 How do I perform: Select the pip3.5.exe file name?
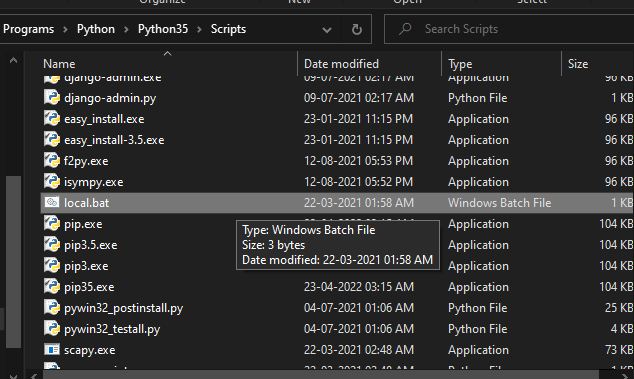(x=91, y=246)
